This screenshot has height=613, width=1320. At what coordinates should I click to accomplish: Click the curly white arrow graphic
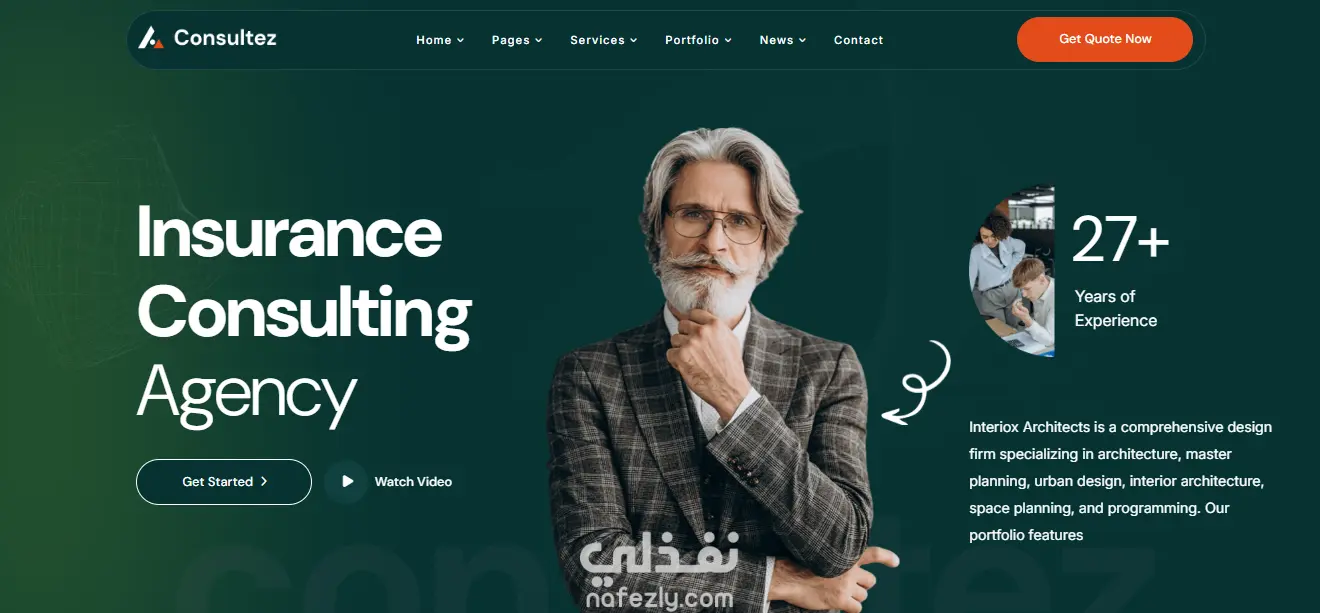coord(916,383)
